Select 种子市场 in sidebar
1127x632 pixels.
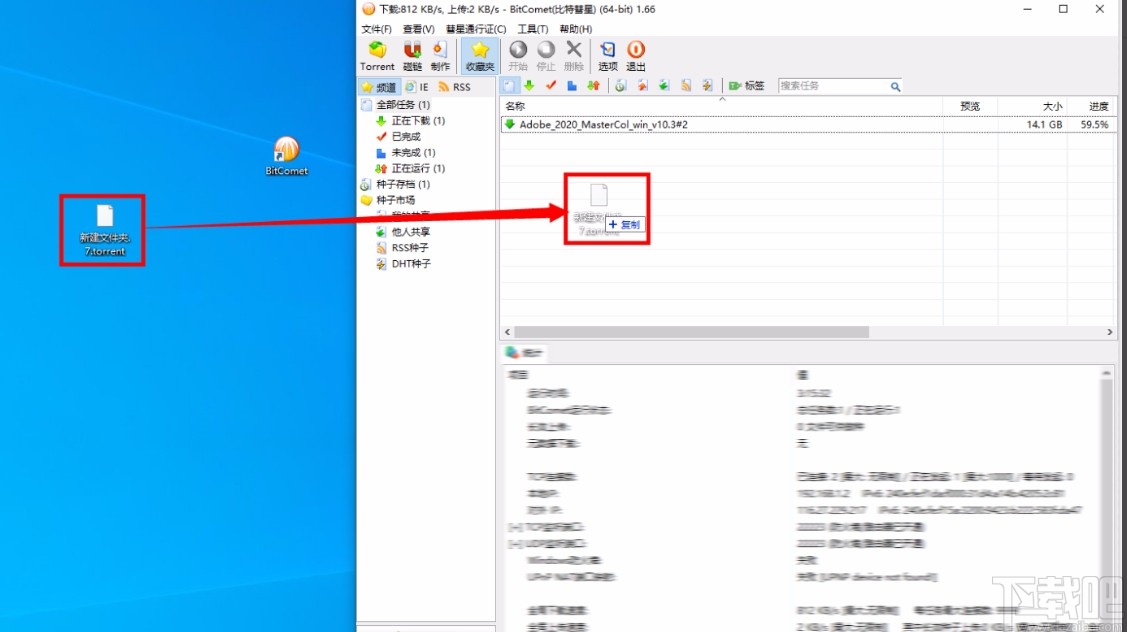tap(395, 200)
